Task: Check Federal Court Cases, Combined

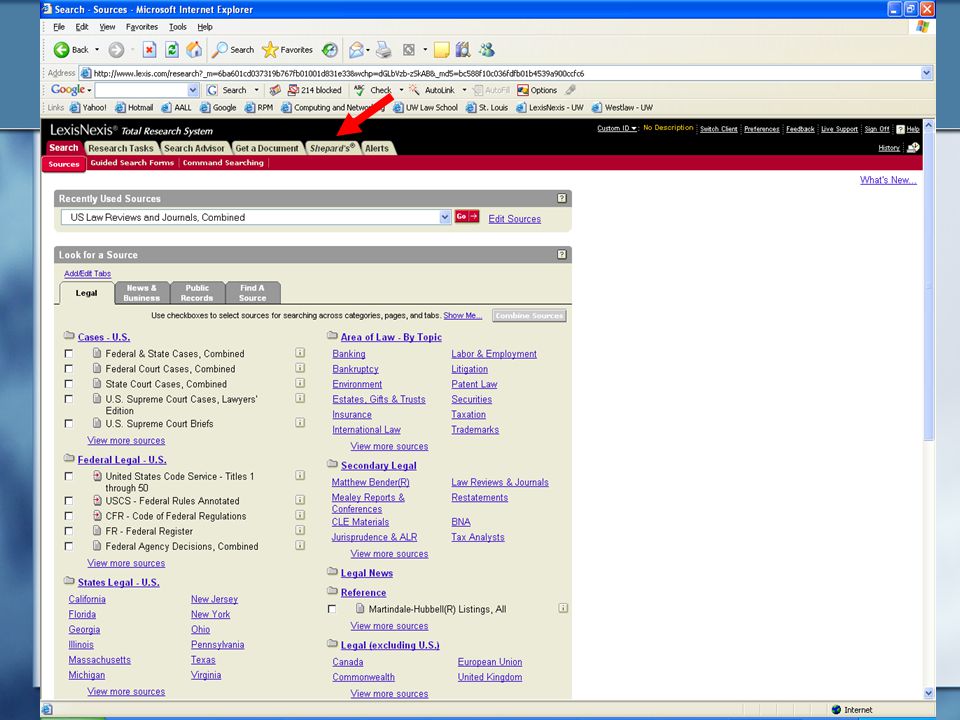Action: point(69,369)
